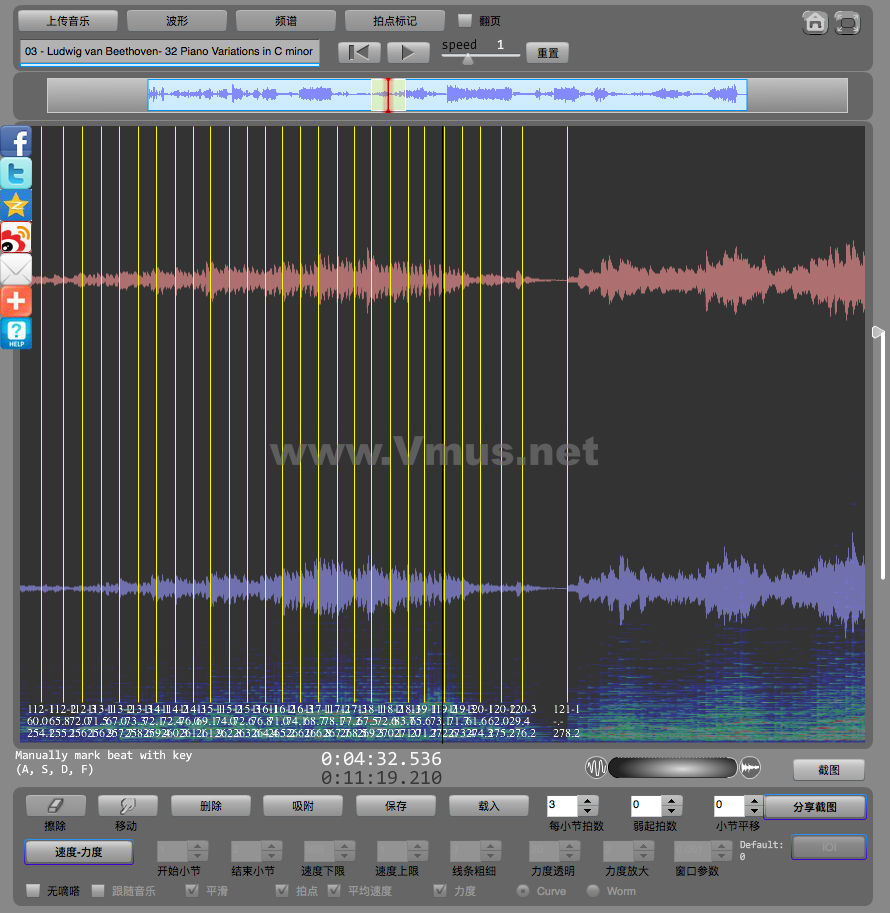This screenshot has height=913, width=890.
Task: Share by email envelope icon
Action: (x=16, y=268)
